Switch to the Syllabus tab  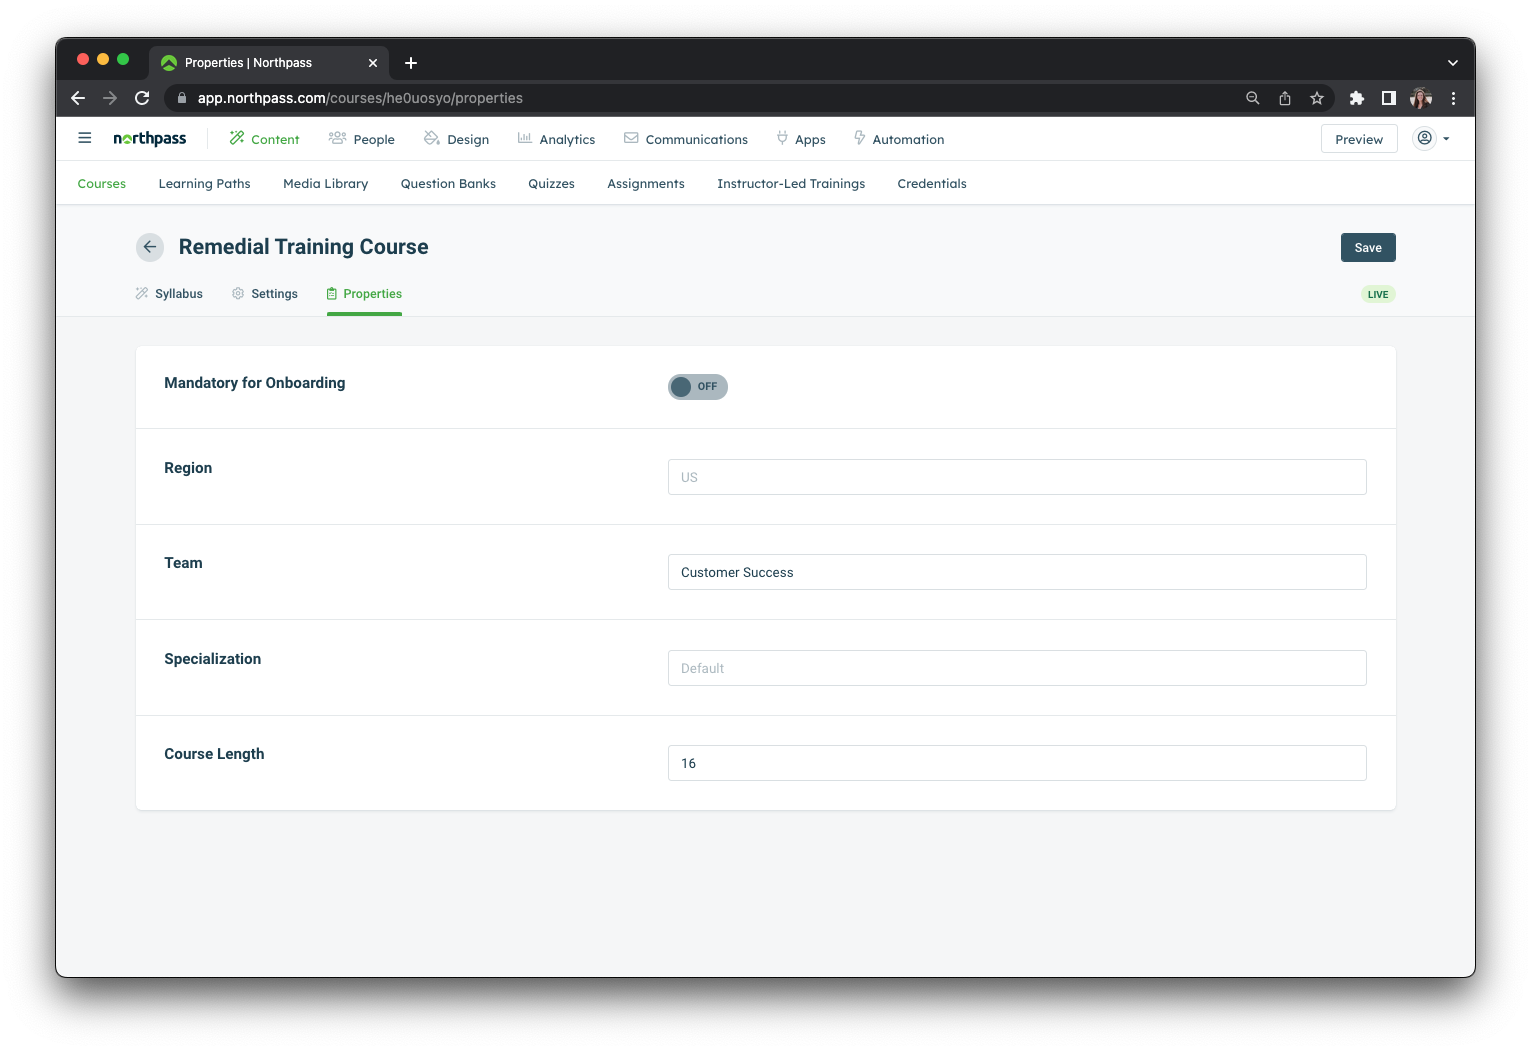[x=169, y=294]
